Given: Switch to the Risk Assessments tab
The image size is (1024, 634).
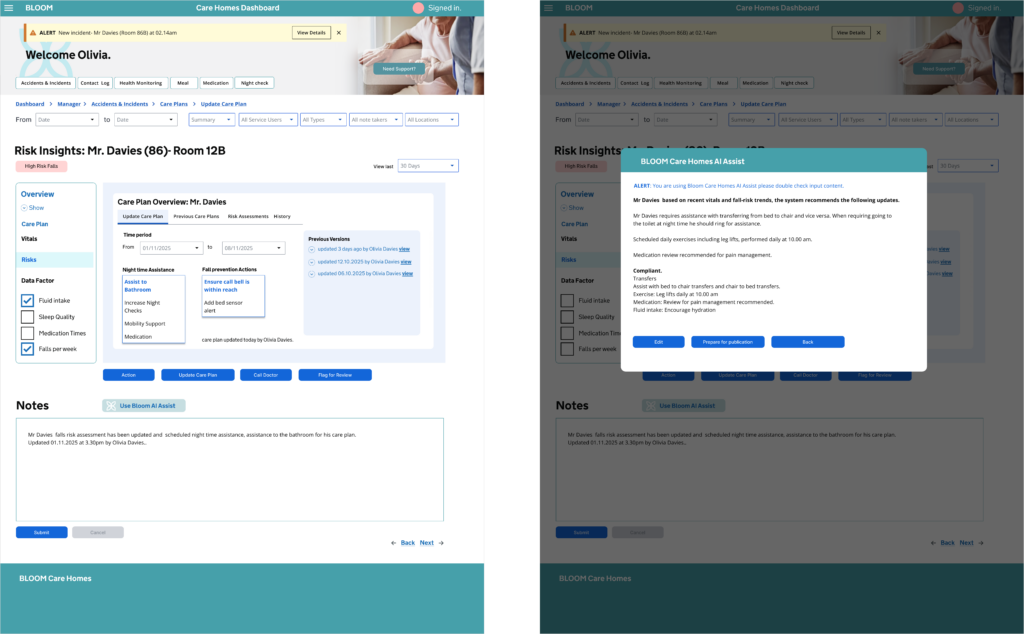Looking at the screenshot, I should click(x=248, y=216).
